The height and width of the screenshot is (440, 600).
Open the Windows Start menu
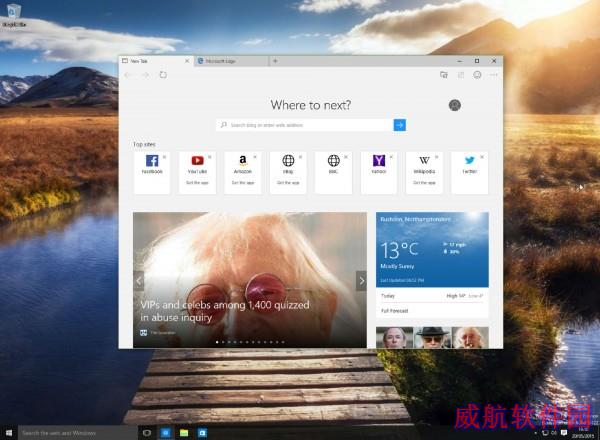(8, 433)
